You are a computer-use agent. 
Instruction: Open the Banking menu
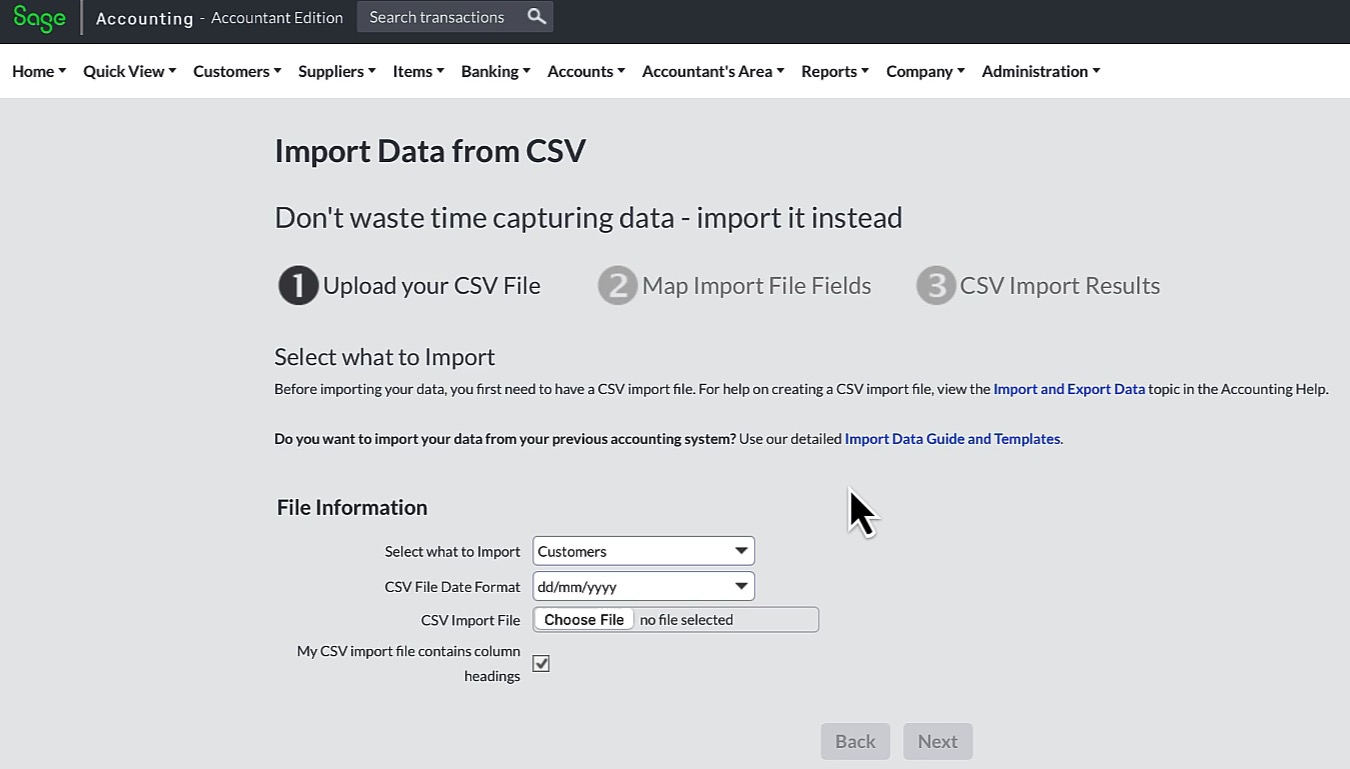click(x=495, y=71)
